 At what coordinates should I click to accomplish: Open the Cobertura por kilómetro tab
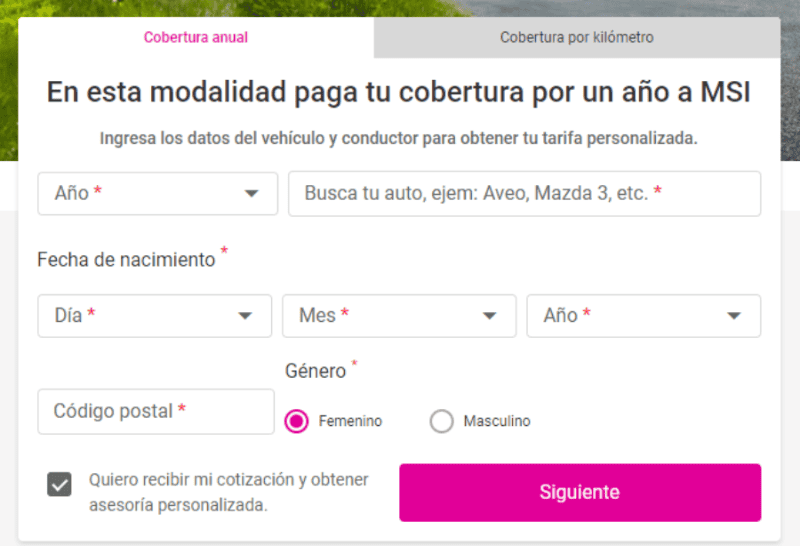[x=577, y=38]
